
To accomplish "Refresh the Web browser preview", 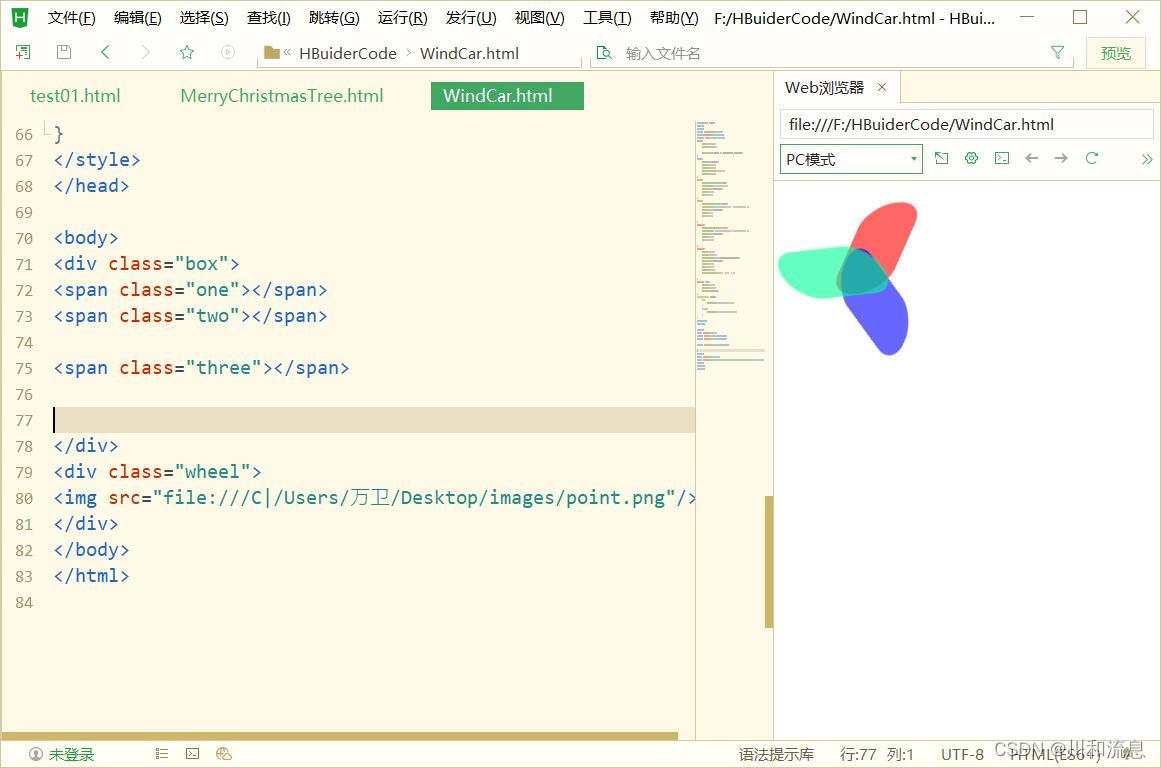I will pyautogui.click(x=1091, y=158).
